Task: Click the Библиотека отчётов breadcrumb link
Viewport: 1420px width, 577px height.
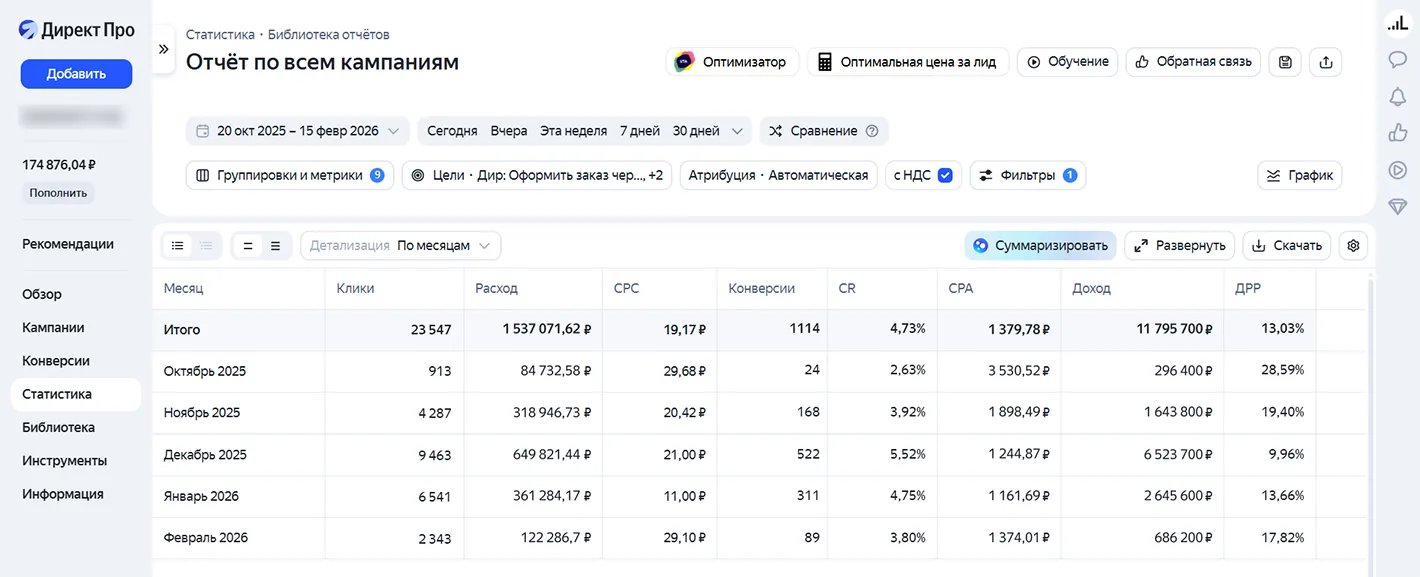Action: pos(329,34)
